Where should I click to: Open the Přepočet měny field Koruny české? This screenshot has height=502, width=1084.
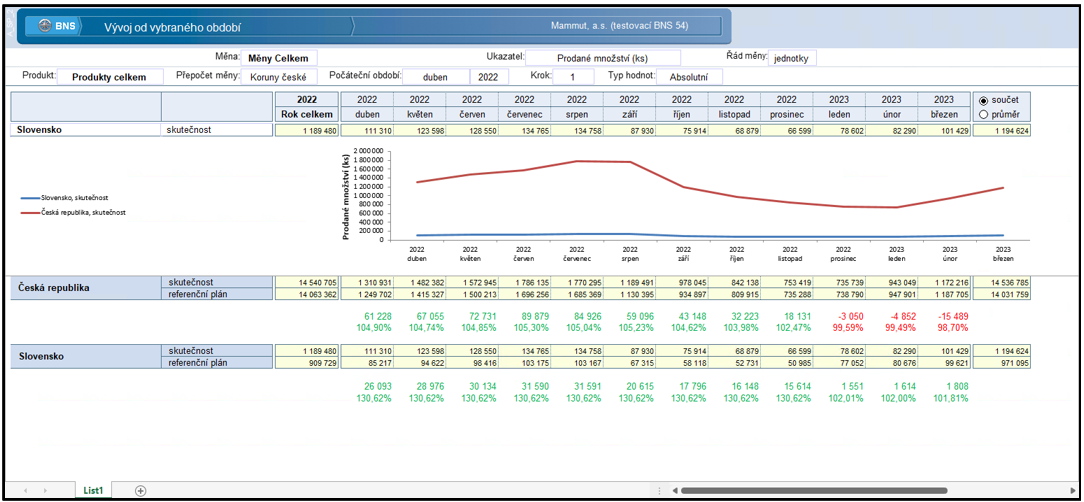pyautogui.click(x=279, y=77)
